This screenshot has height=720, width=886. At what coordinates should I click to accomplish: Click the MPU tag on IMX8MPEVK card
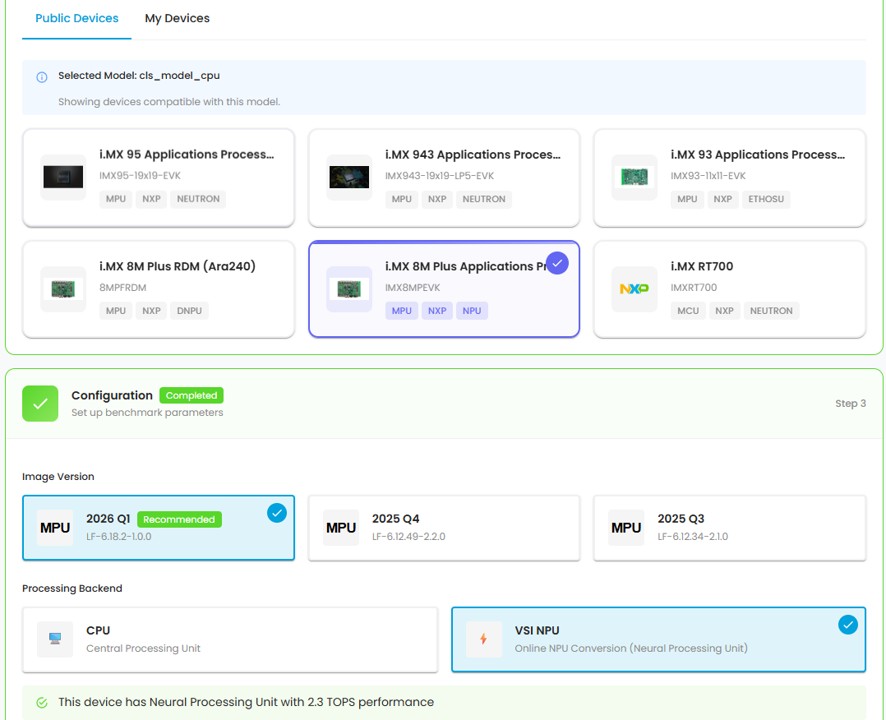pos(402,311)
